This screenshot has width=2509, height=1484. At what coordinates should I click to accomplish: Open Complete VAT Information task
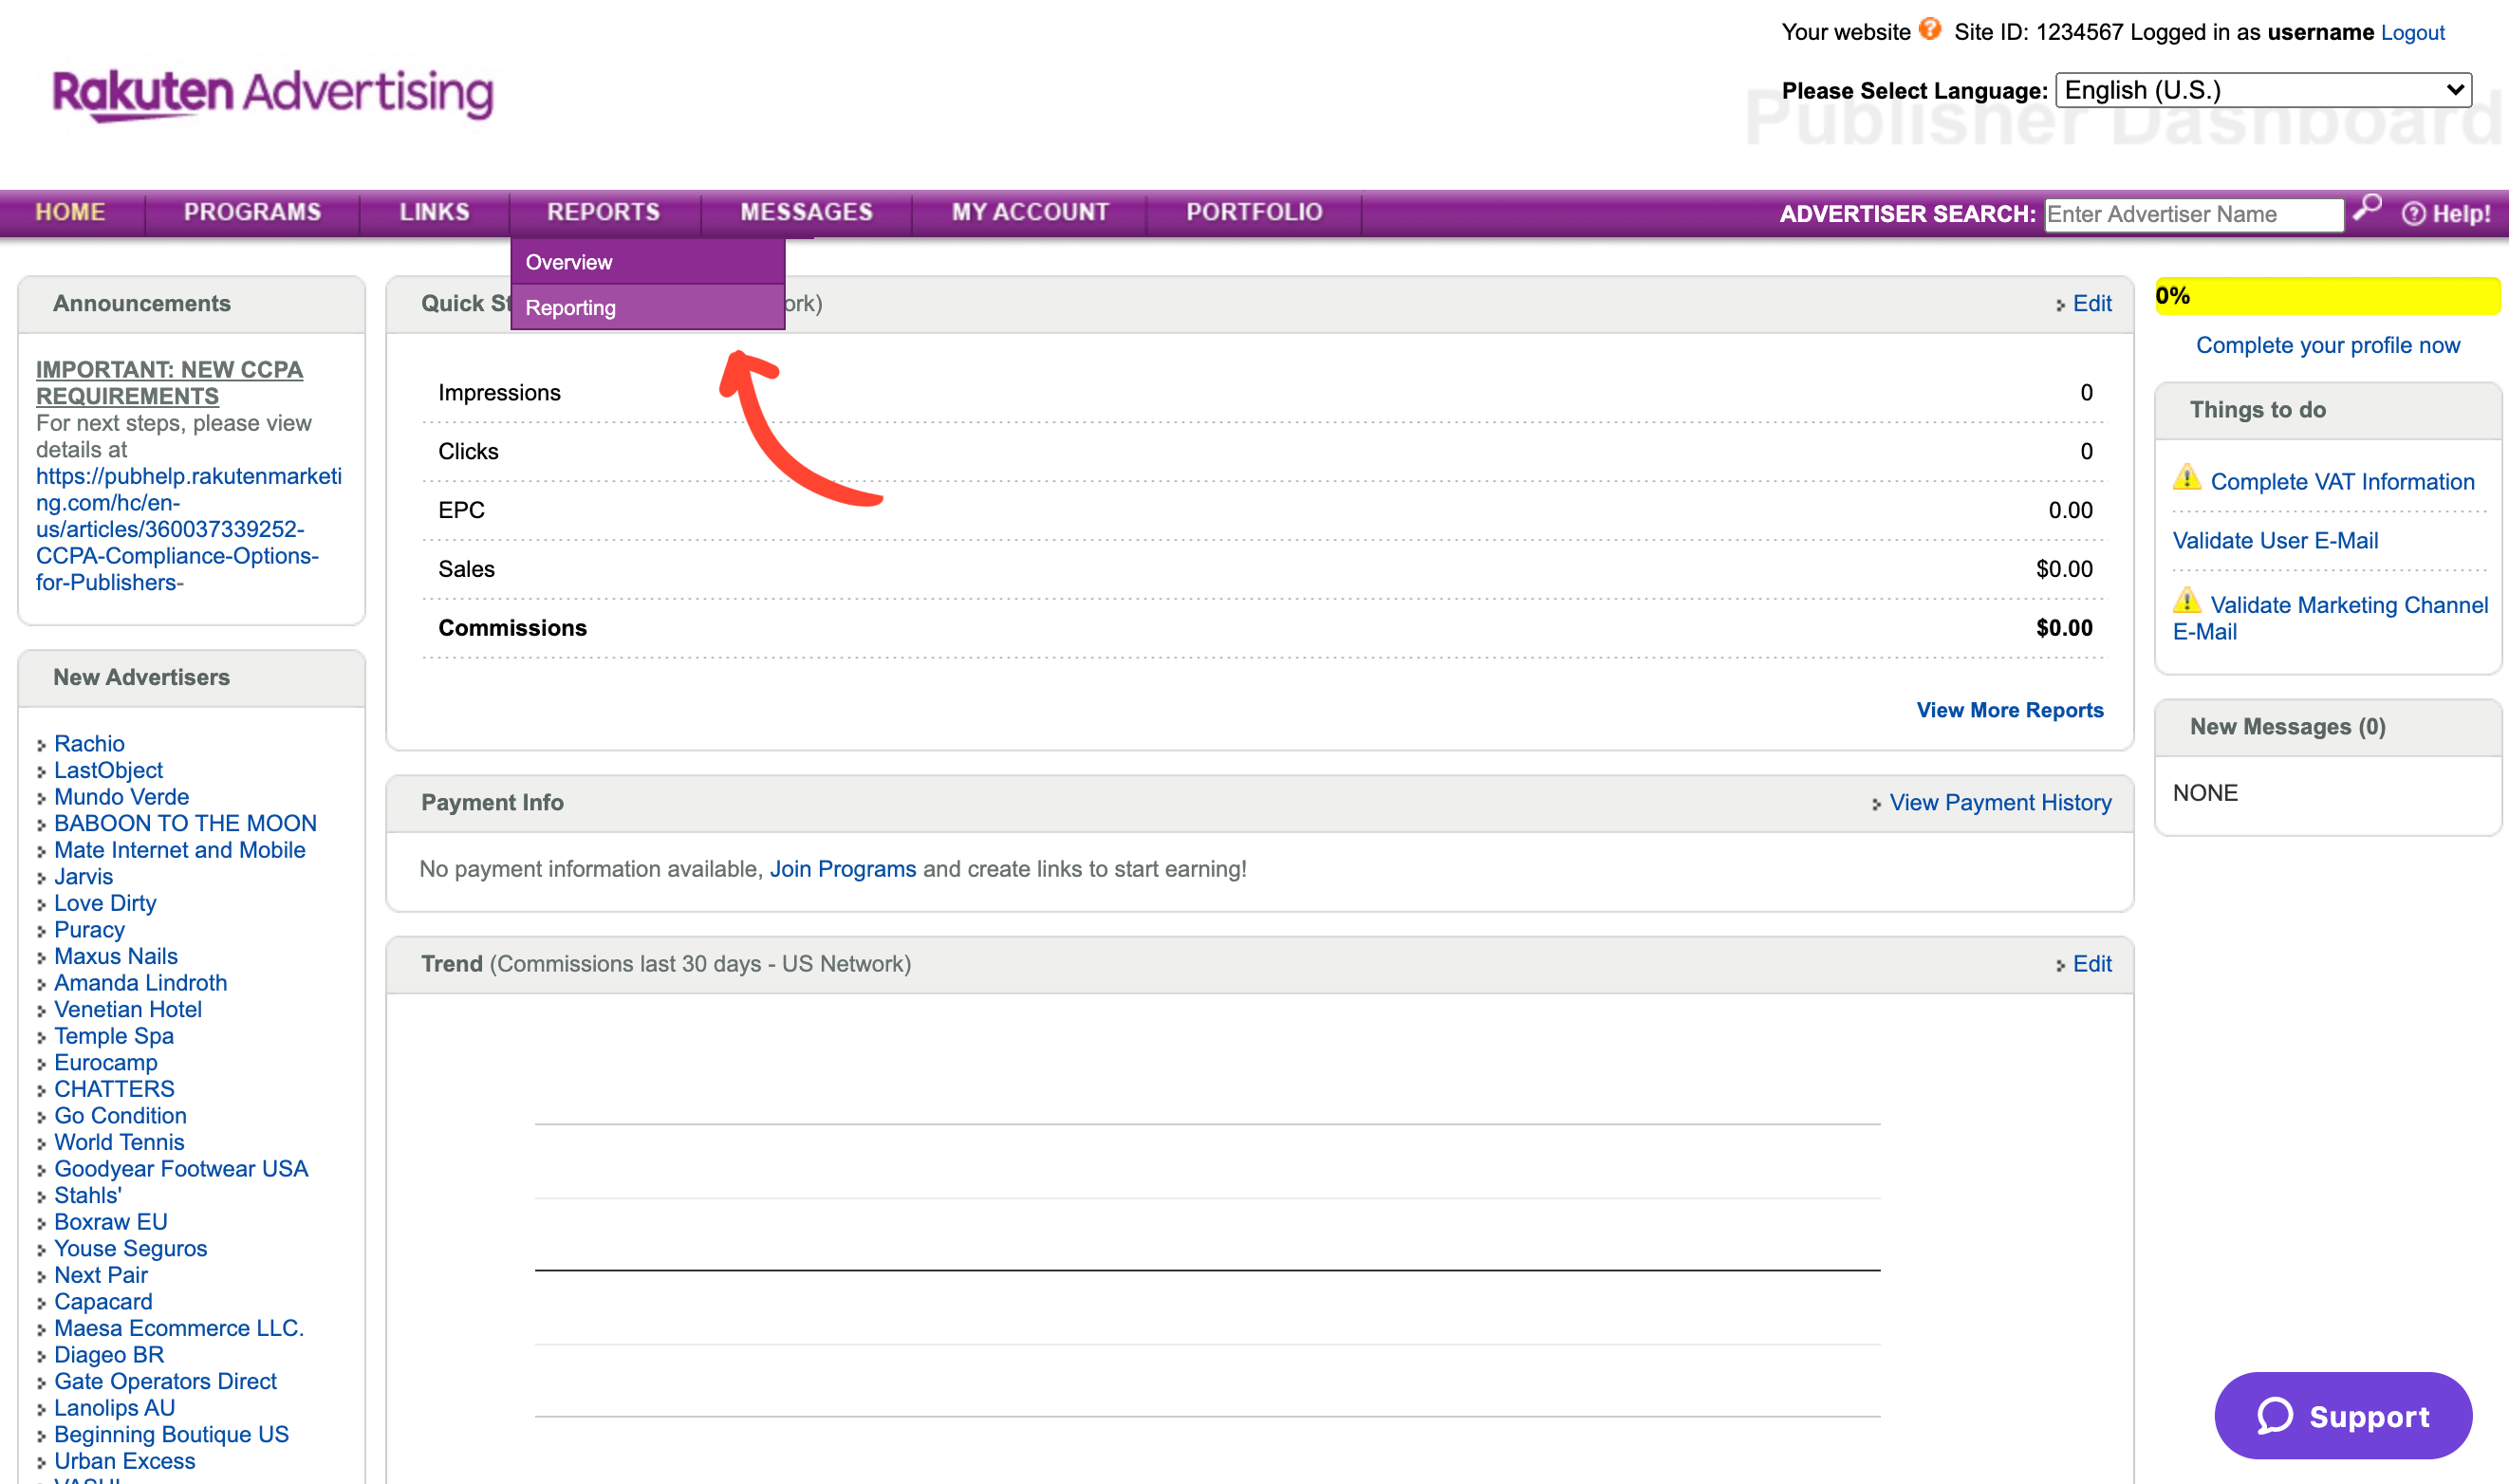coord(2342,481)
